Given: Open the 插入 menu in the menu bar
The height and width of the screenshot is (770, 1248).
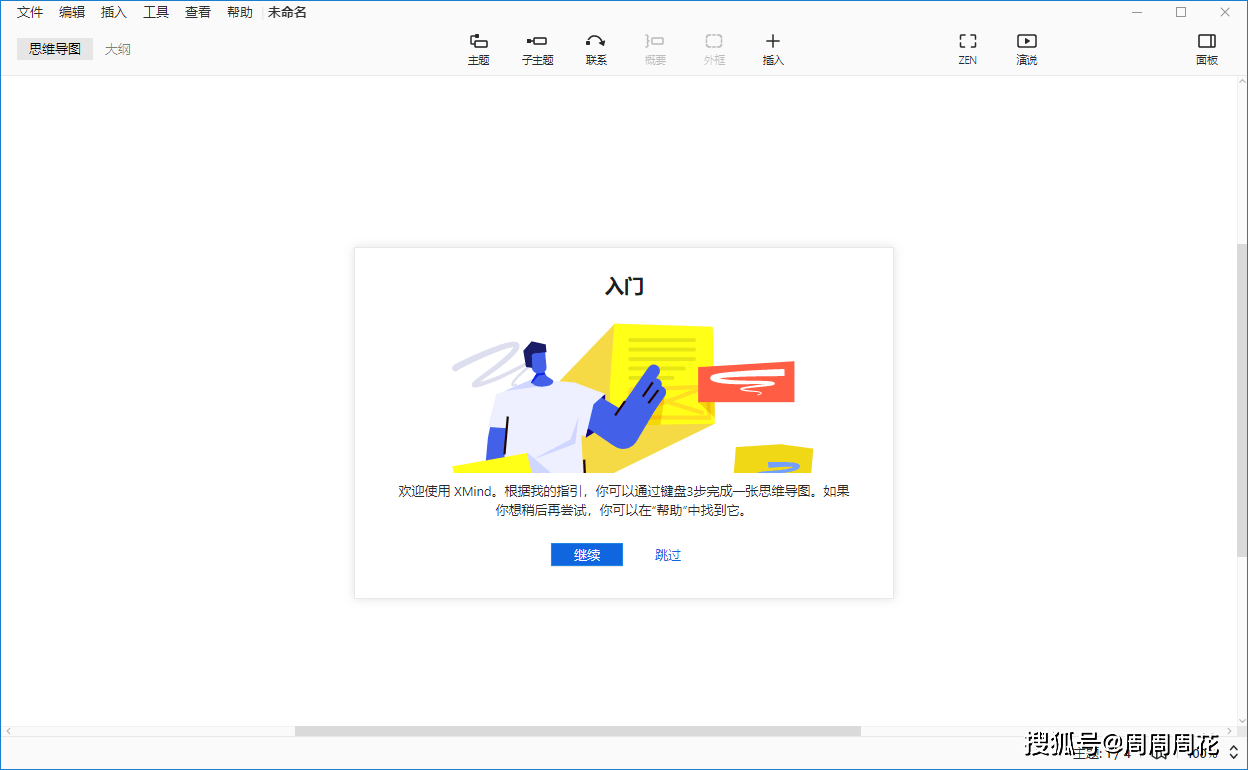Looking at the screenshot, I should click(x=114, y=12).
